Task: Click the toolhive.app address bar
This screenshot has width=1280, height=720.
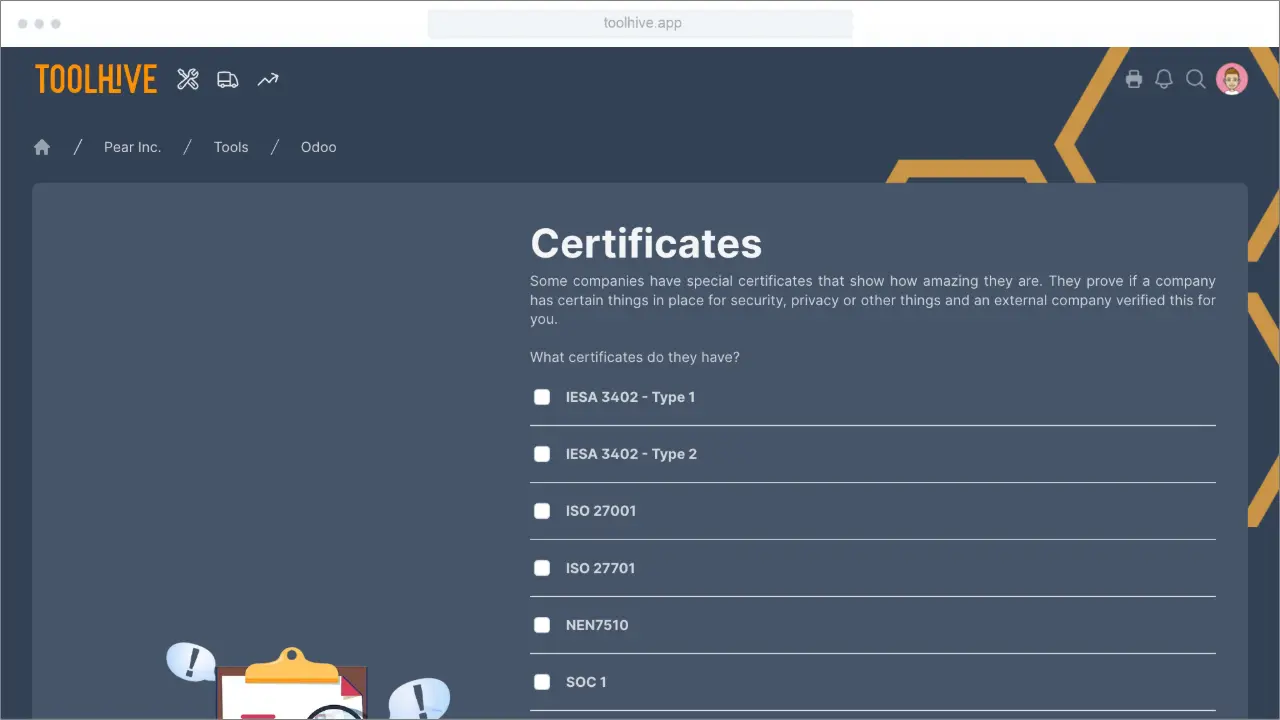Action: click(x=640, y=22)
